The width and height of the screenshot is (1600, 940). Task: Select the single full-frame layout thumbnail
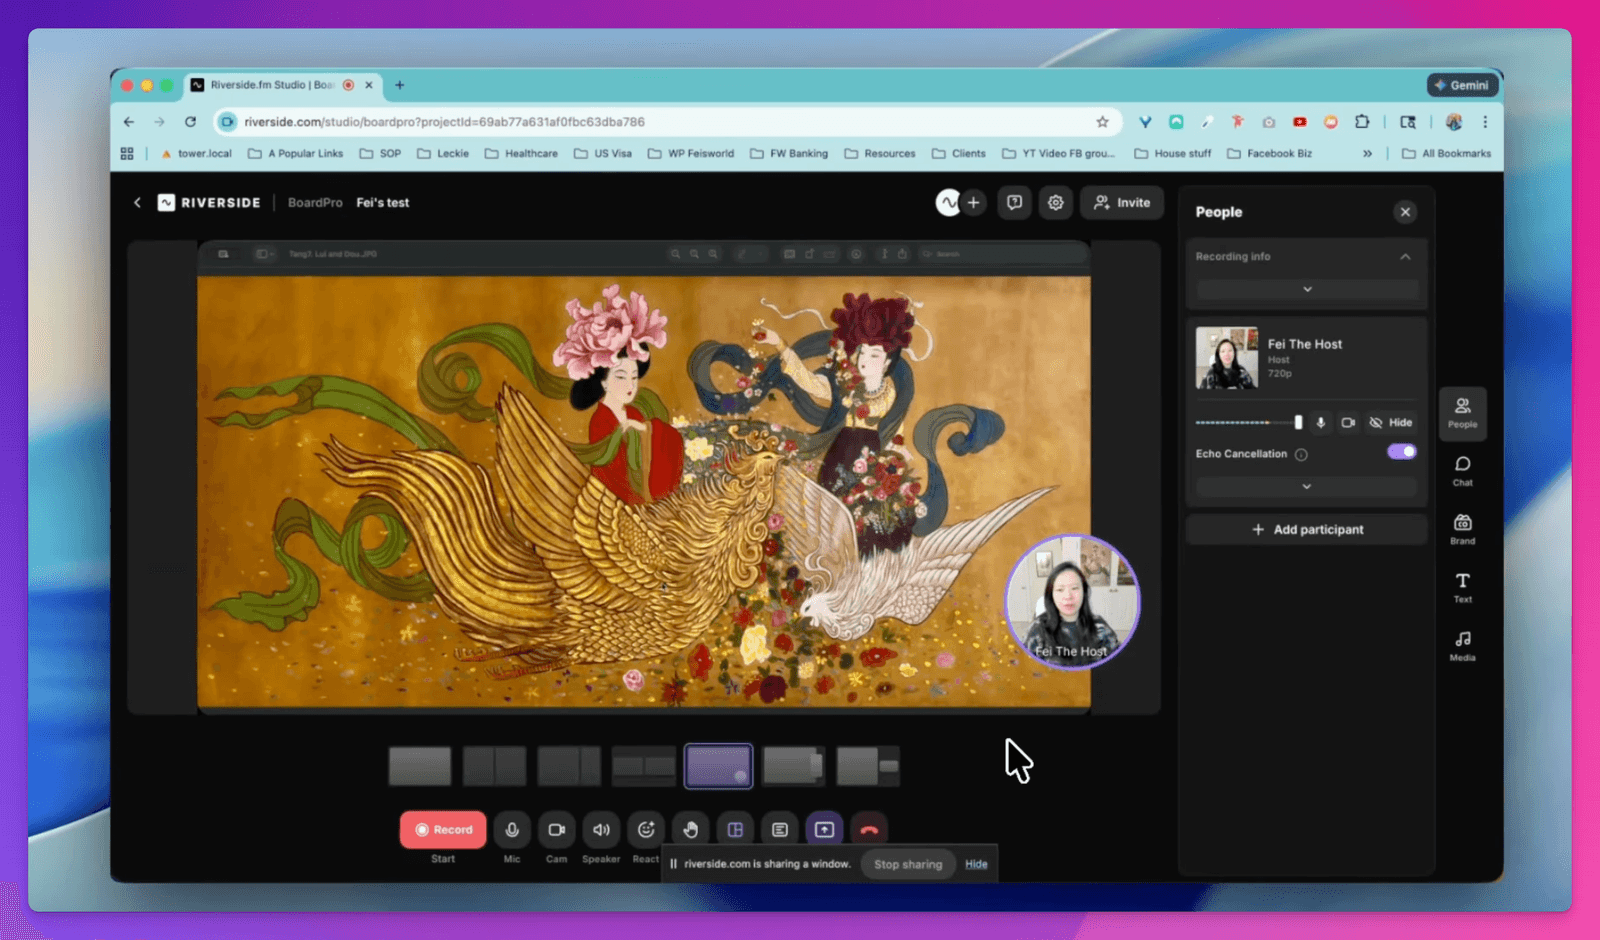pyautogui.click(x=420, y=766)
